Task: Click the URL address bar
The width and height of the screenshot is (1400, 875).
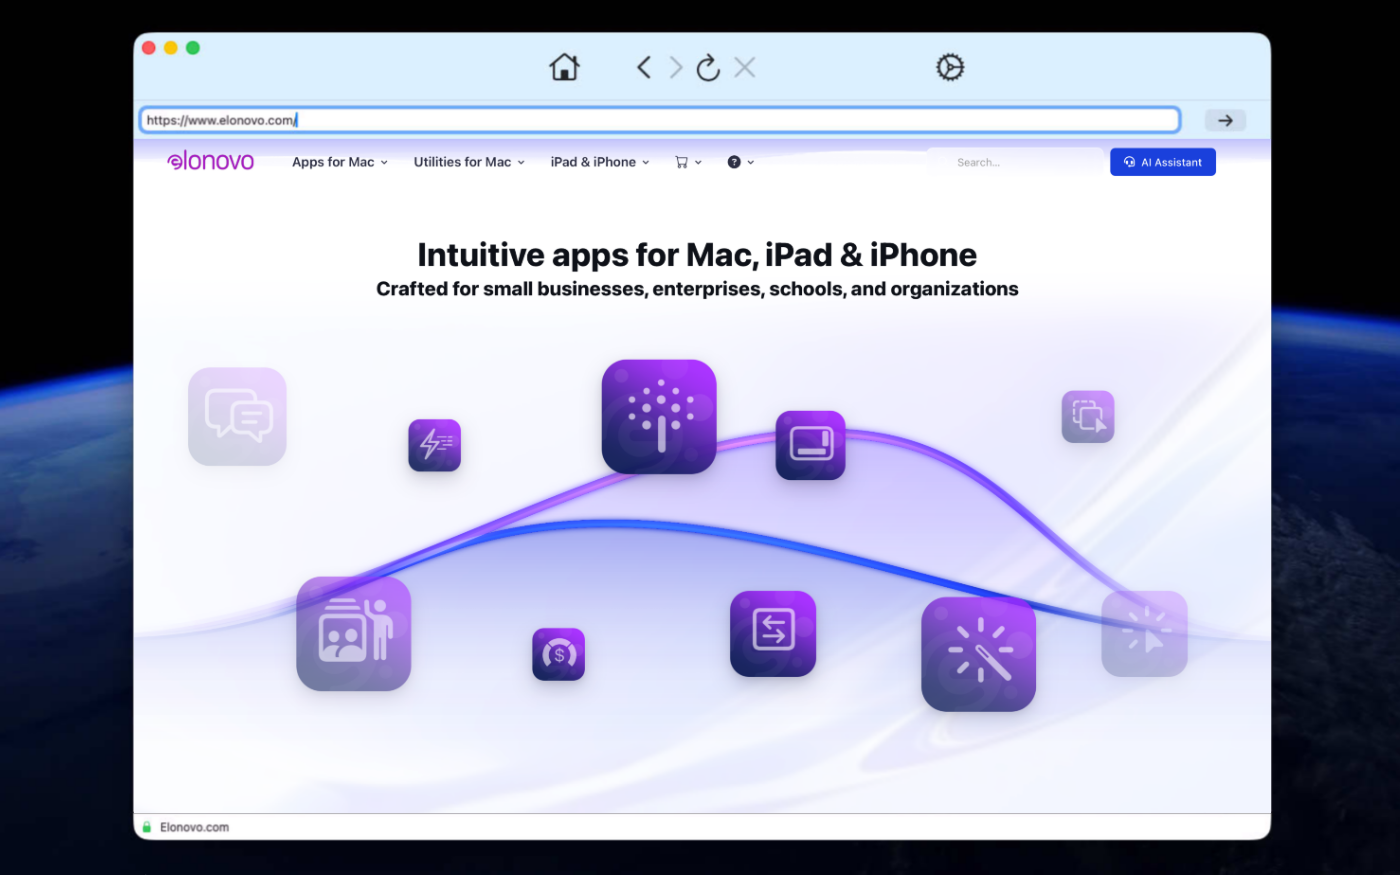Action: point(660,120)
